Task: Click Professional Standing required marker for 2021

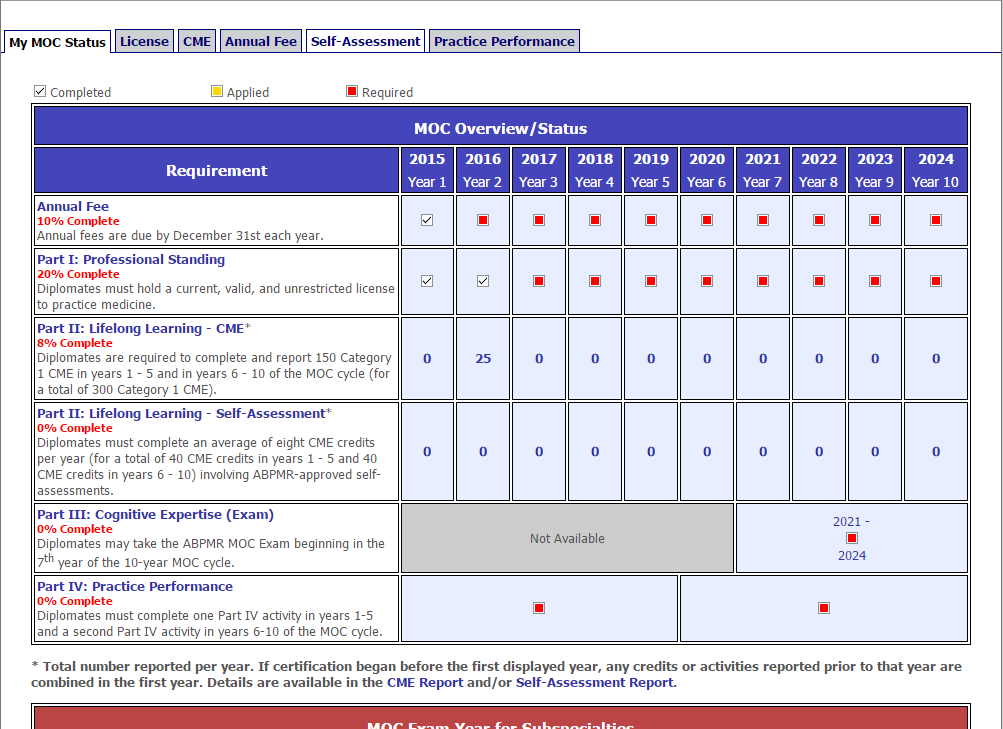Action: click(x=762, y=281)
